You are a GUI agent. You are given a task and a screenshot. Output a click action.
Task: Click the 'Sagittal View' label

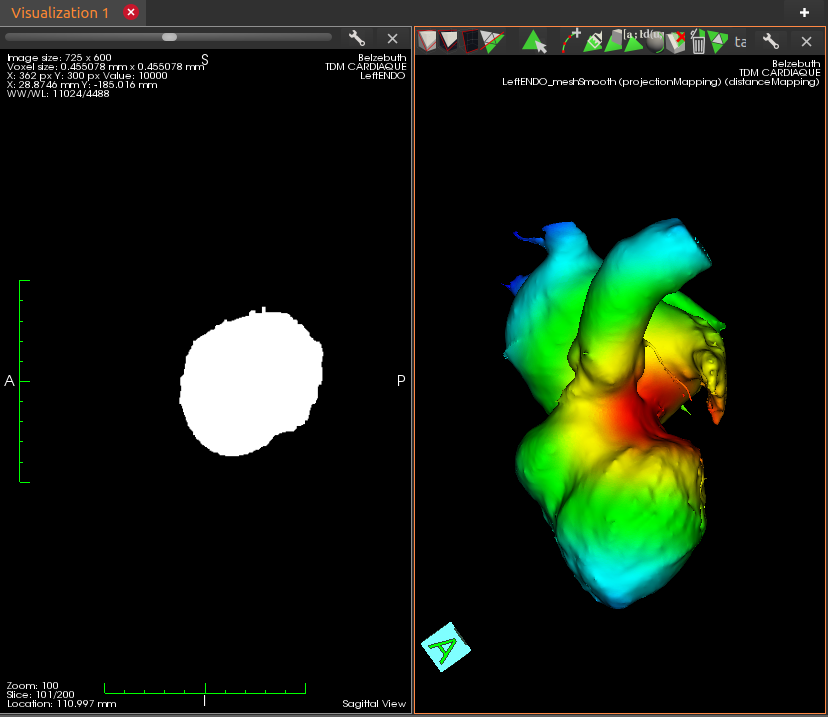tap(374, 704)
